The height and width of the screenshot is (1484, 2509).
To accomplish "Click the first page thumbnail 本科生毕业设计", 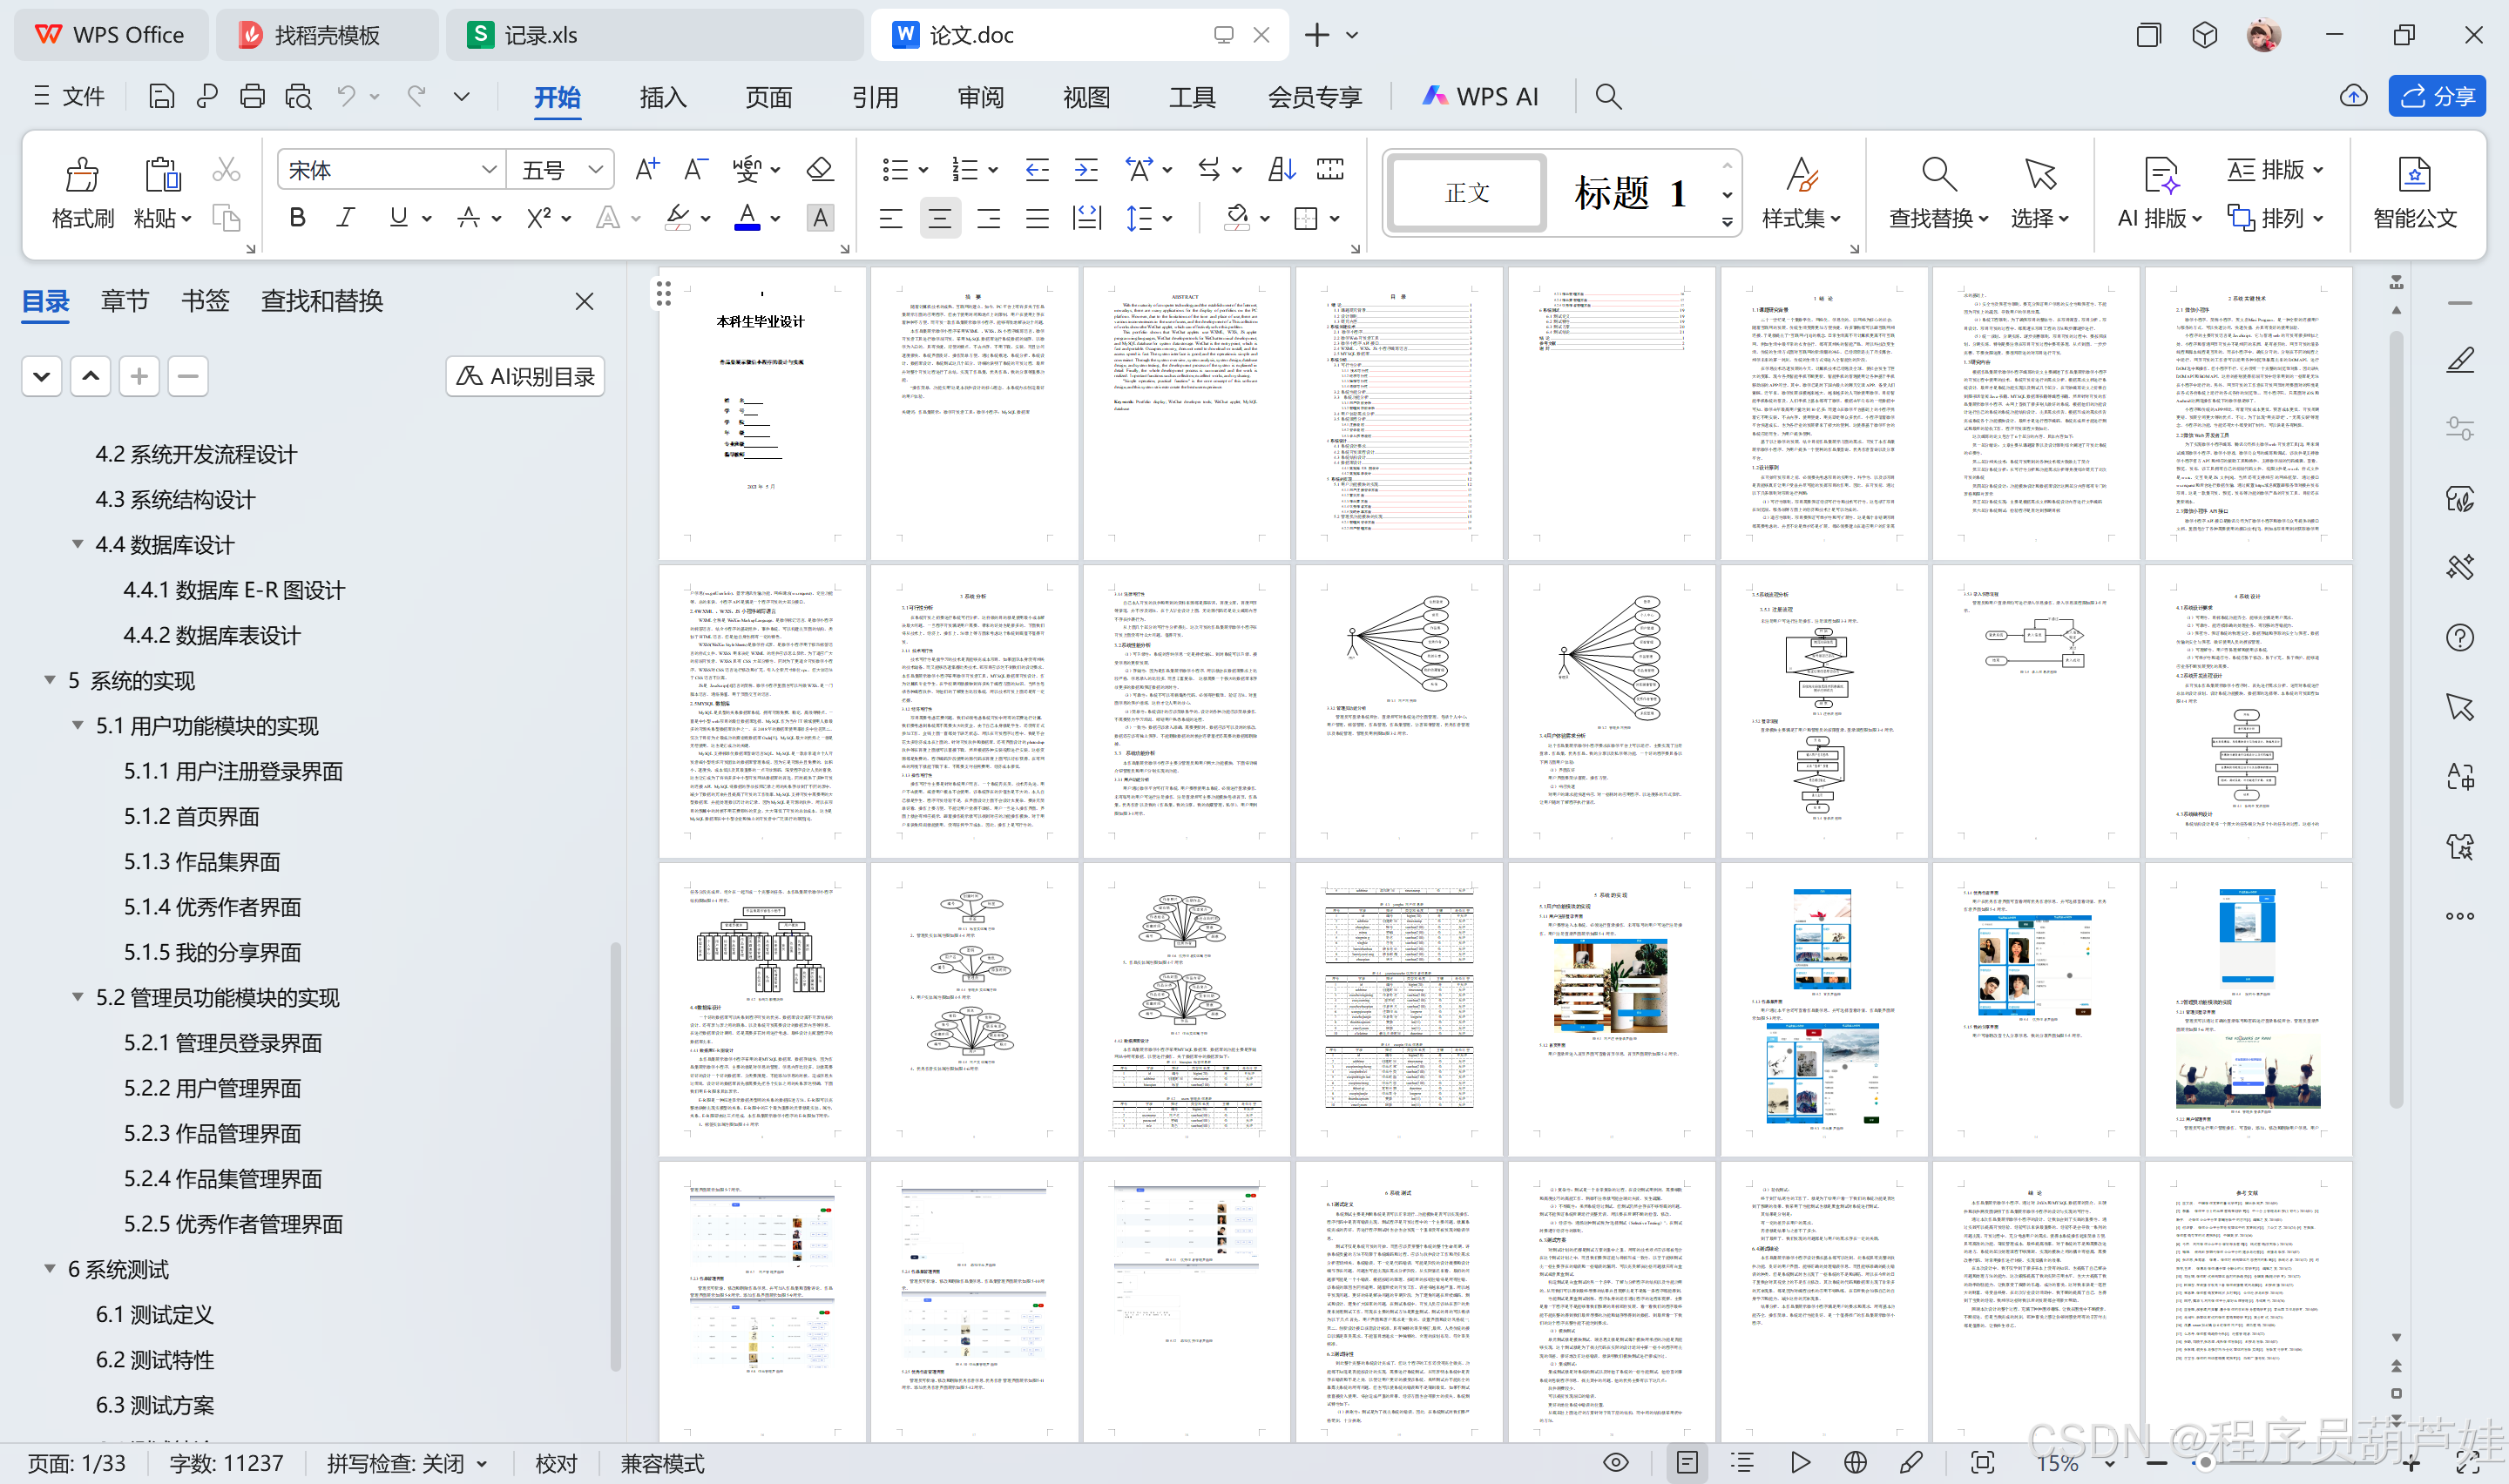I will (761, 412).
